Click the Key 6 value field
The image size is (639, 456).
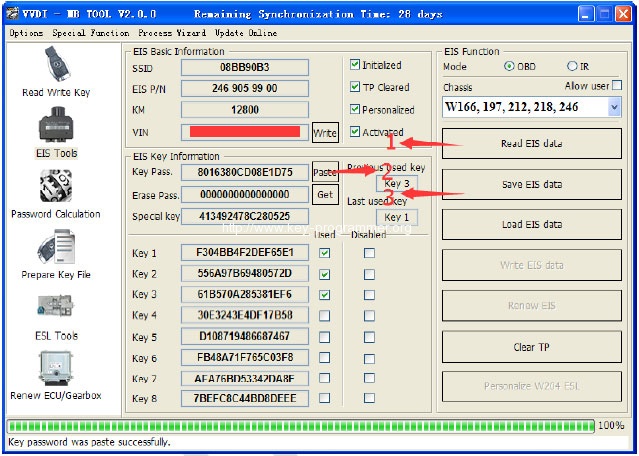pos(245,357)
